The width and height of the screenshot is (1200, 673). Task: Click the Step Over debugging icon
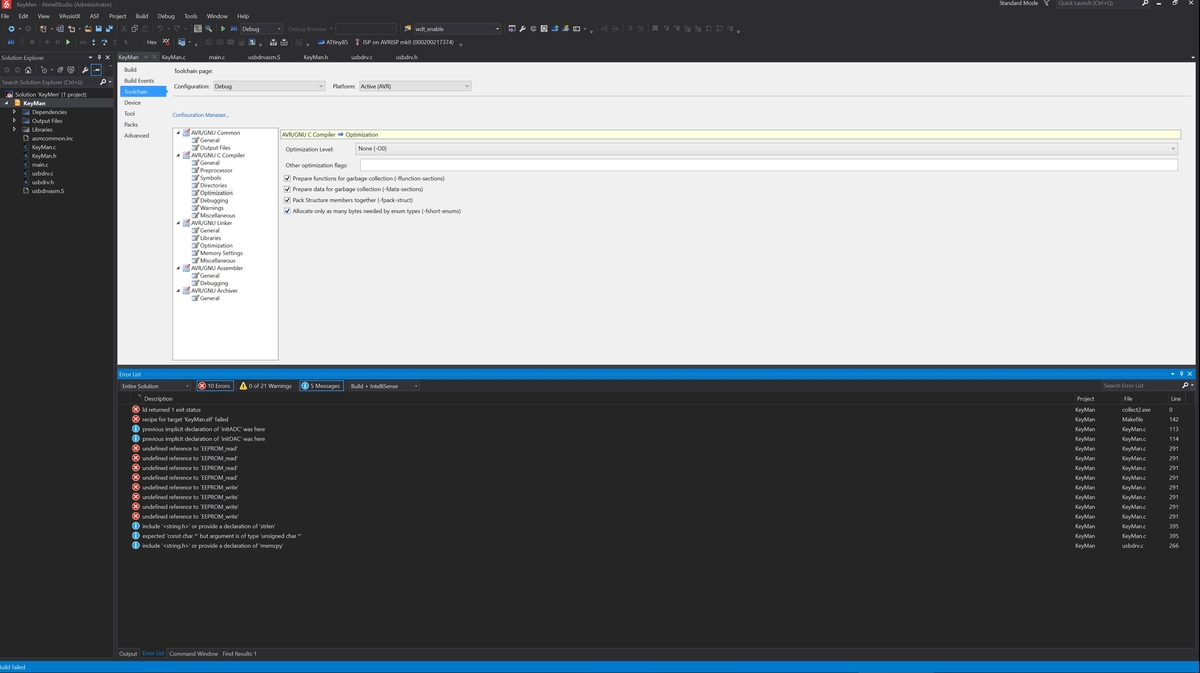[x=104, y=43]
